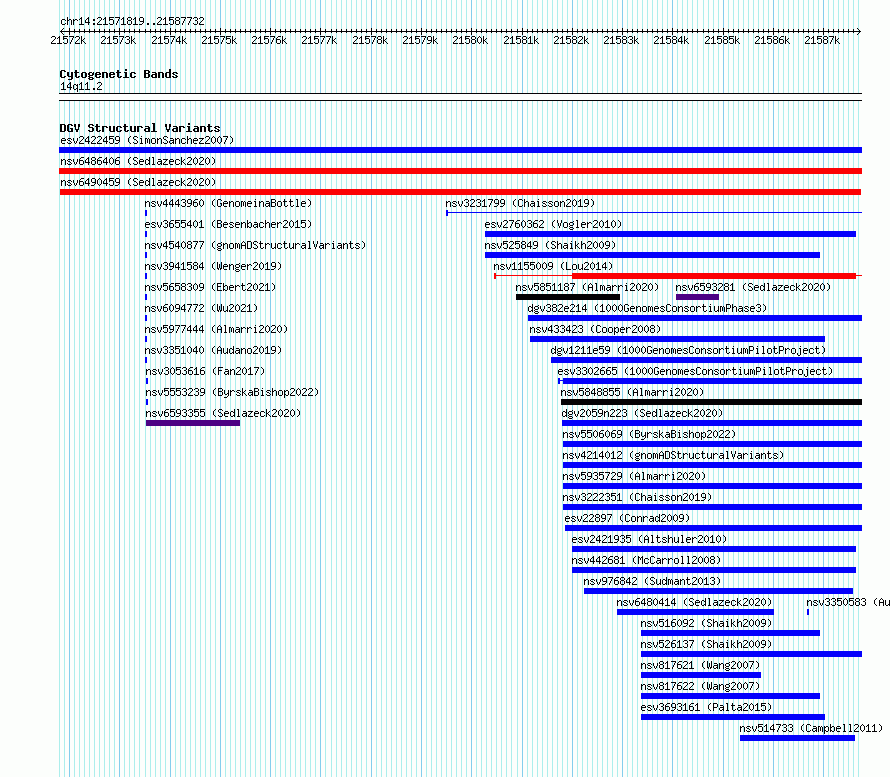
Task: Click nsv433423 (Cooper2008) label
Action: [x=595, y=329]
